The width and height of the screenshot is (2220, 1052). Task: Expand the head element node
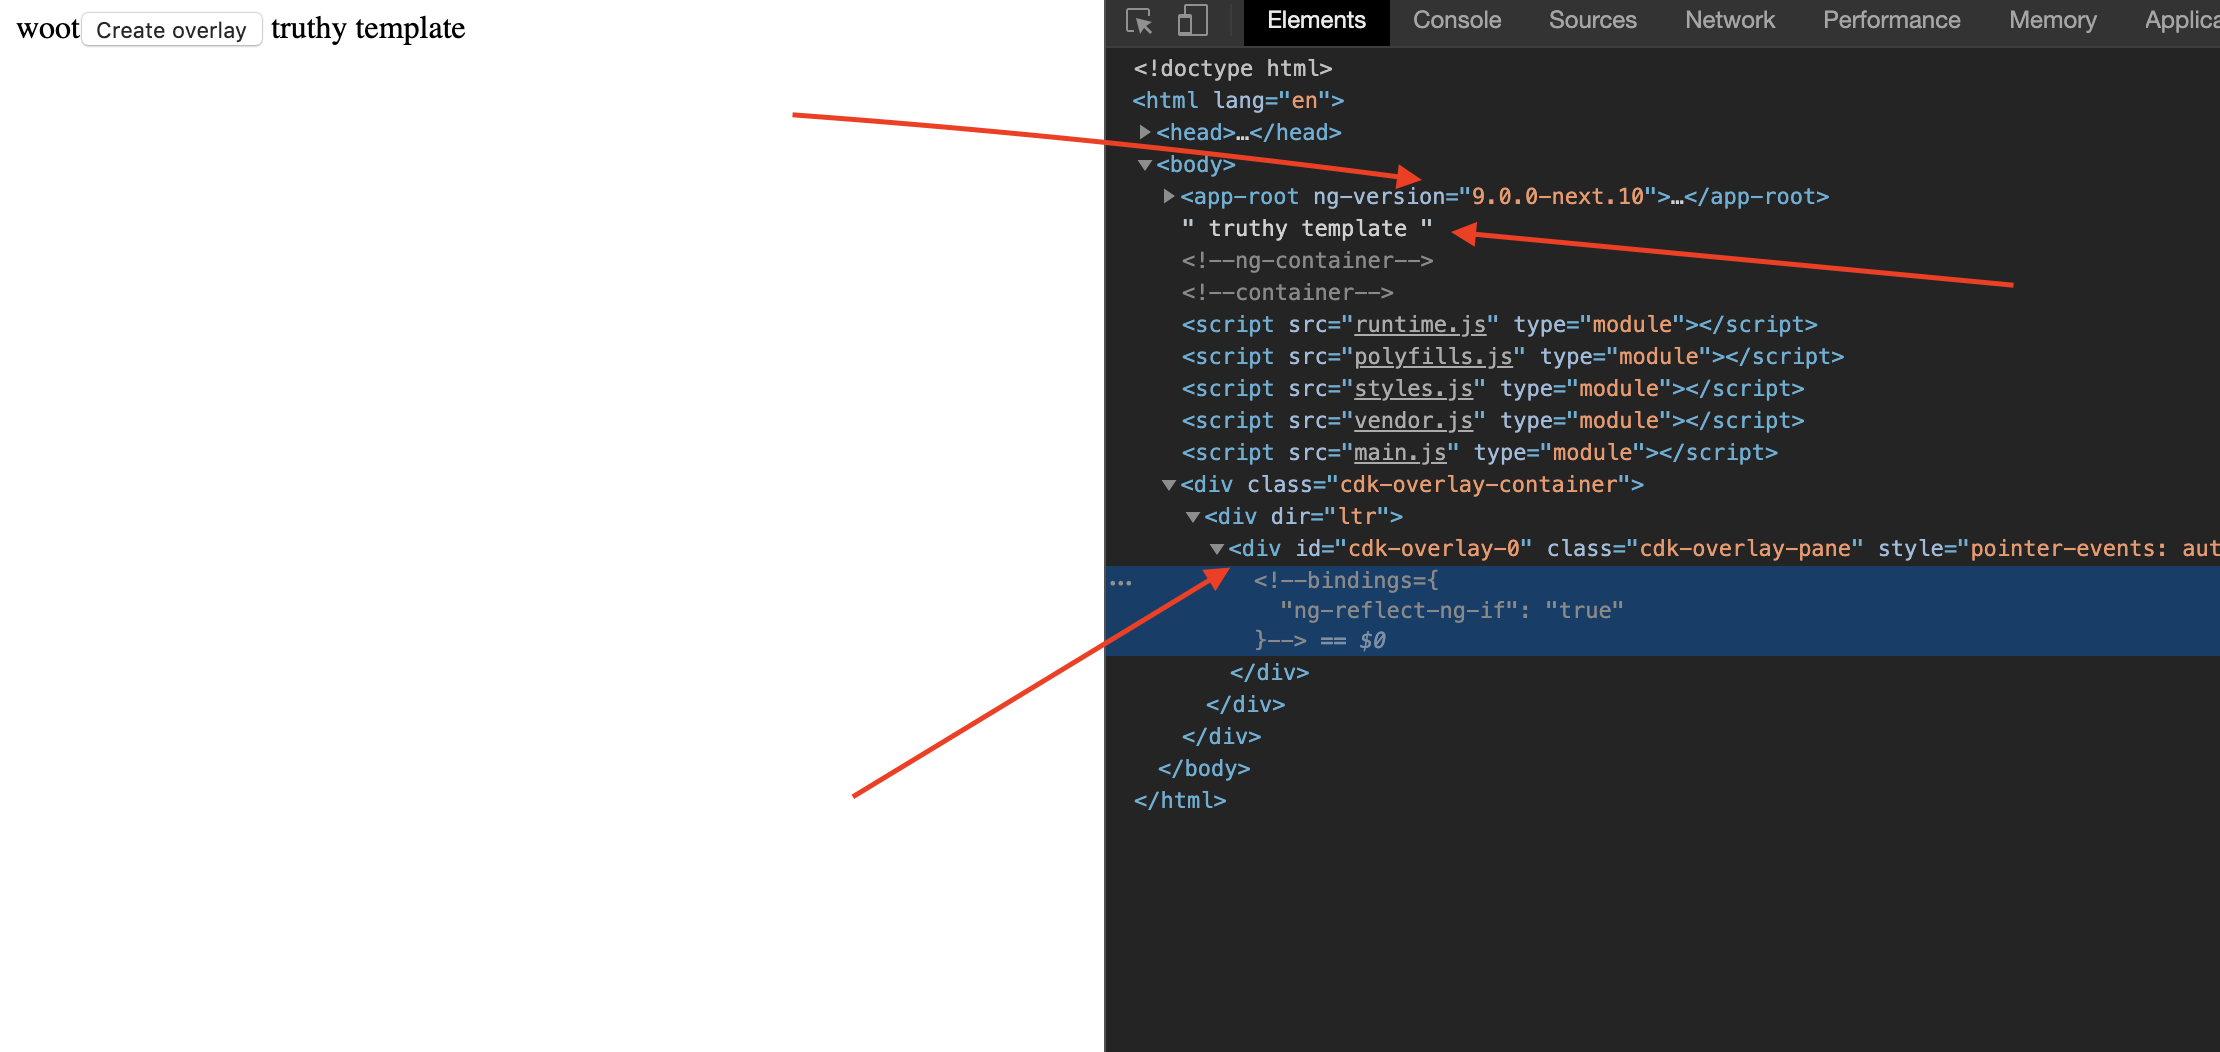(1144, 132)
